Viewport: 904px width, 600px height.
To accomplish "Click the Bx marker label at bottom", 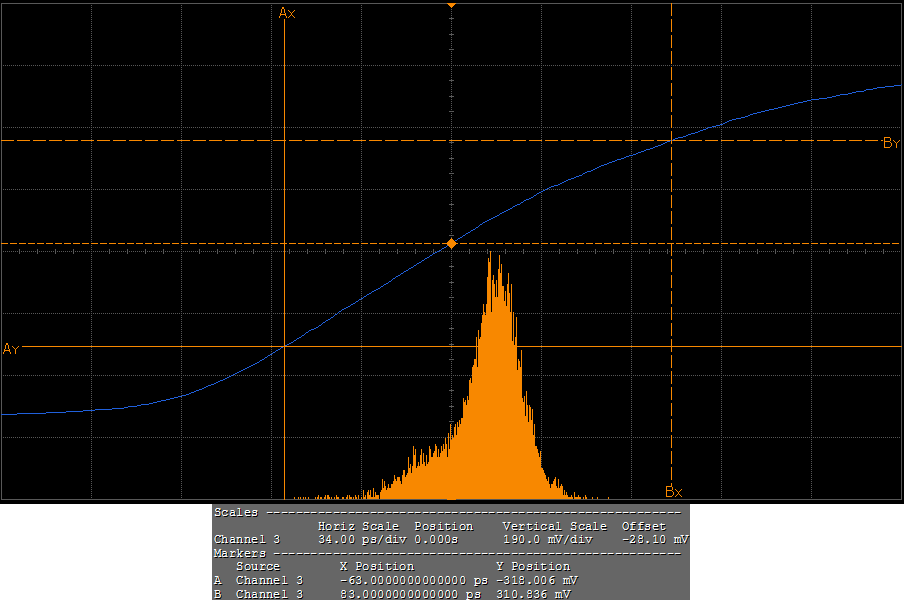I will pos(673,491).
